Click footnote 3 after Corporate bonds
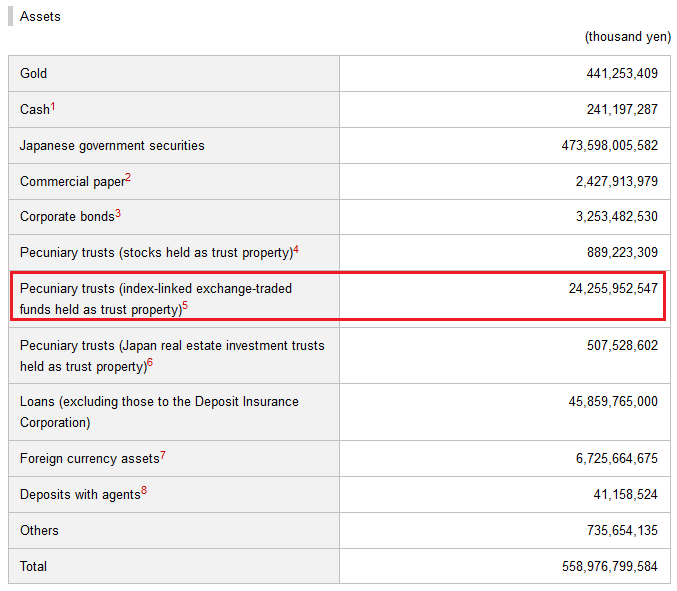 118,213
